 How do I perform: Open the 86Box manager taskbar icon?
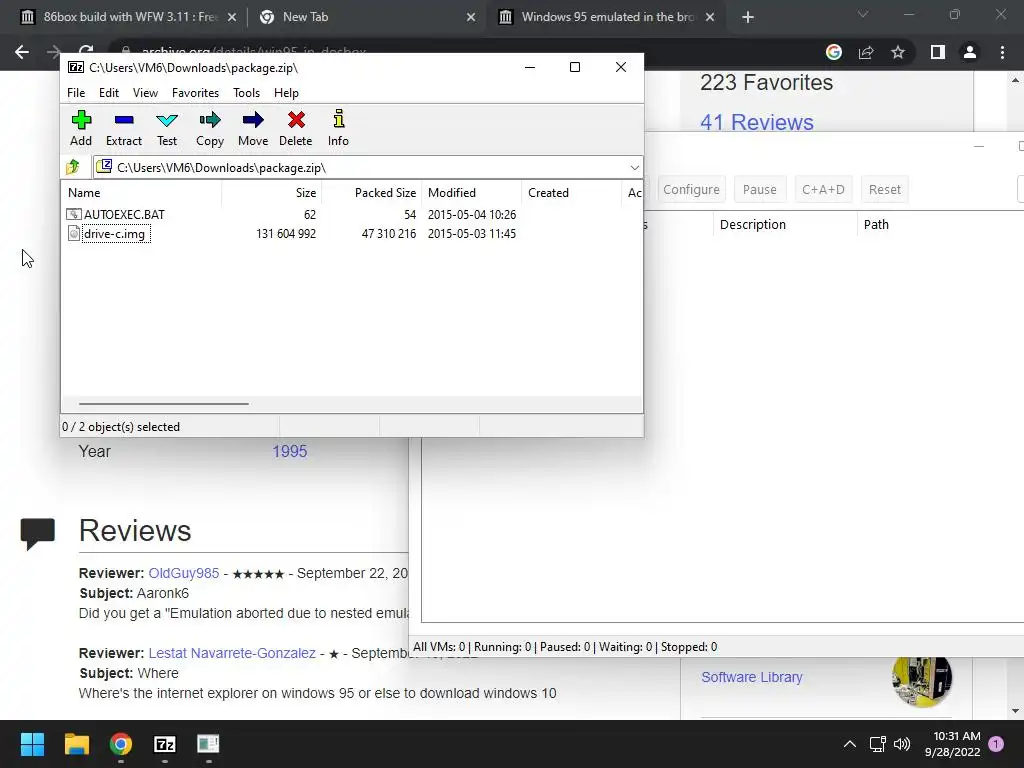208,744
